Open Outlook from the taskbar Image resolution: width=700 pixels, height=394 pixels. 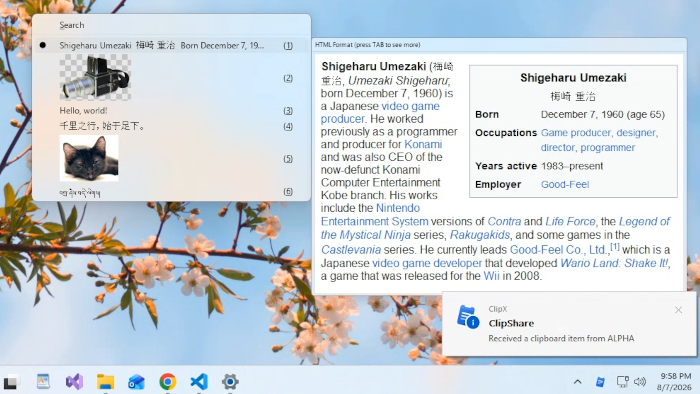tap(136, 382)
